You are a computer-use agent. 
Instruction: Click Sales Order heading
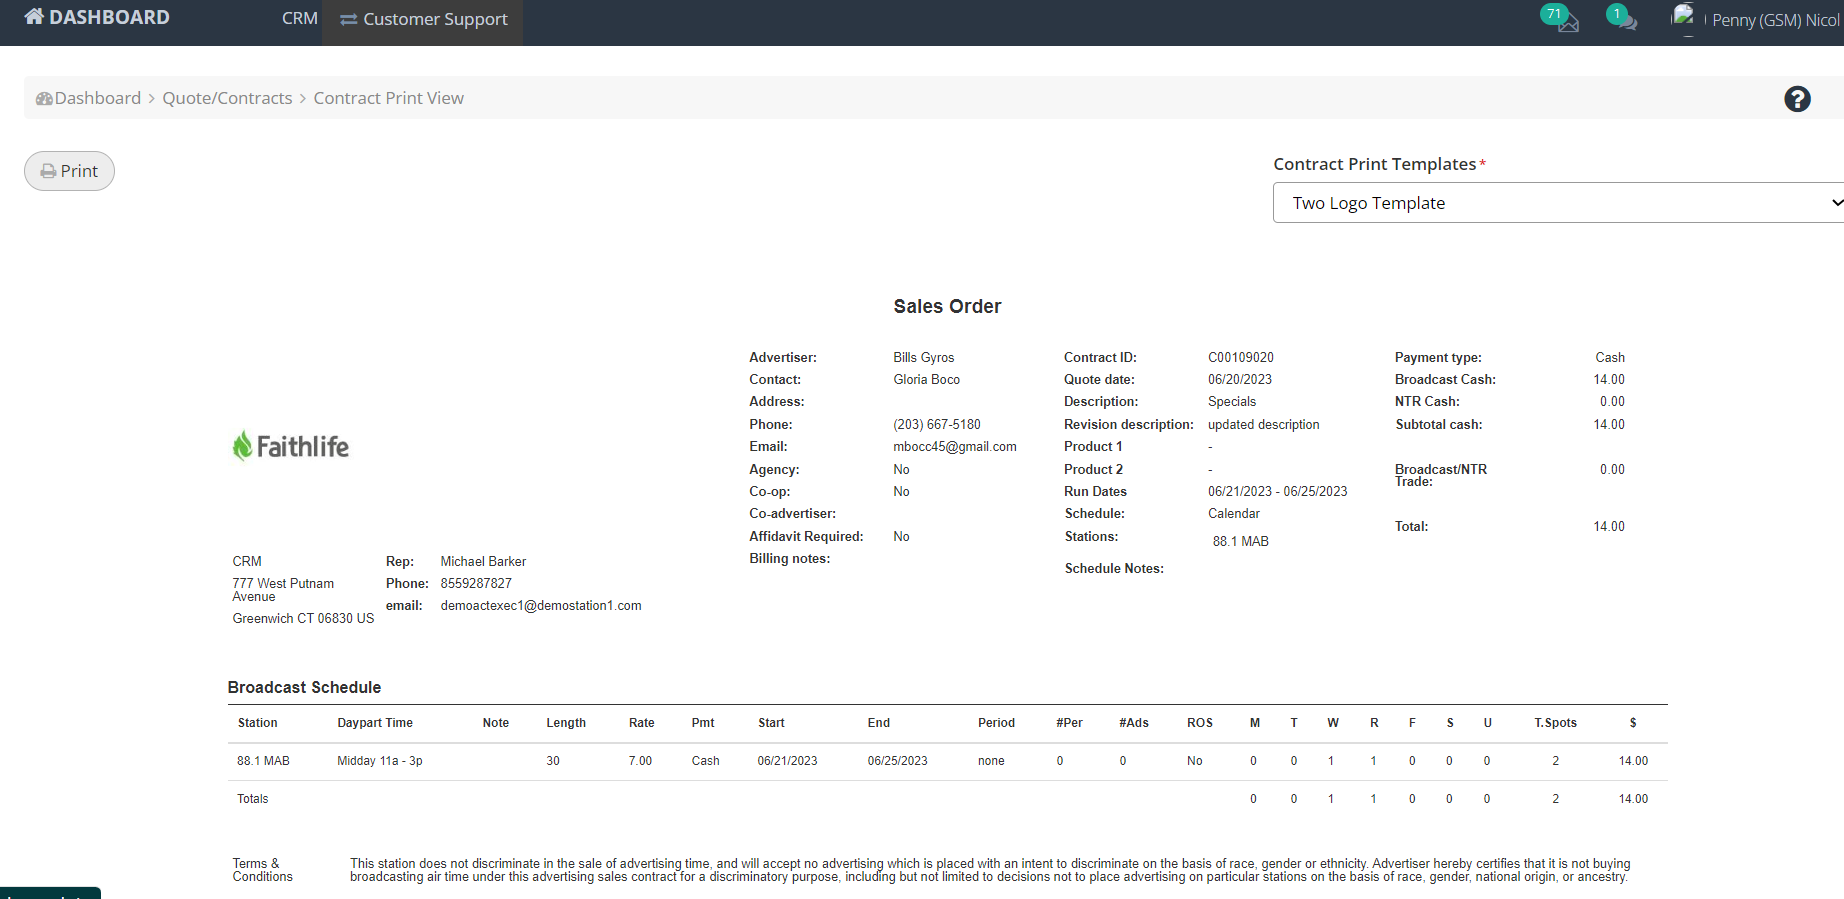pos(947,306)
